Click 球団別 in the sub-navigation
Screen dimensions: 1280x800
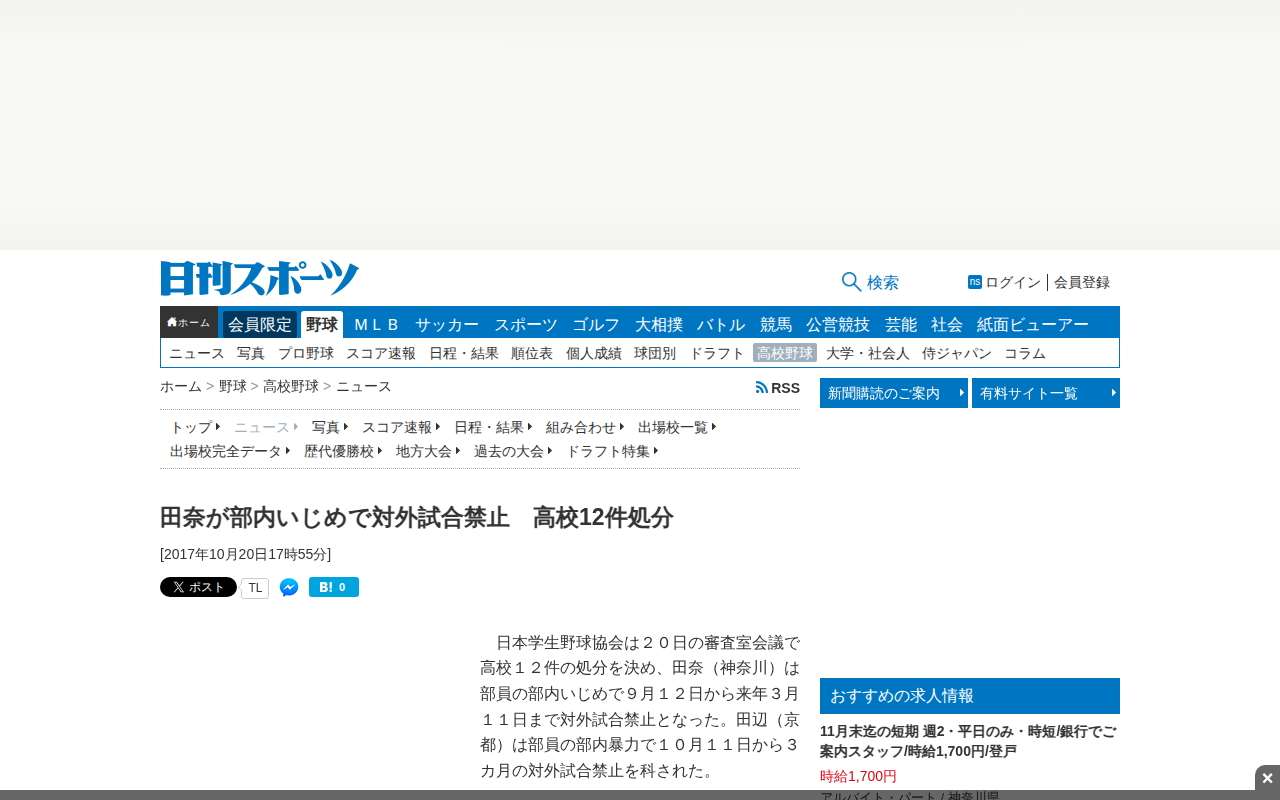(655, 353)
